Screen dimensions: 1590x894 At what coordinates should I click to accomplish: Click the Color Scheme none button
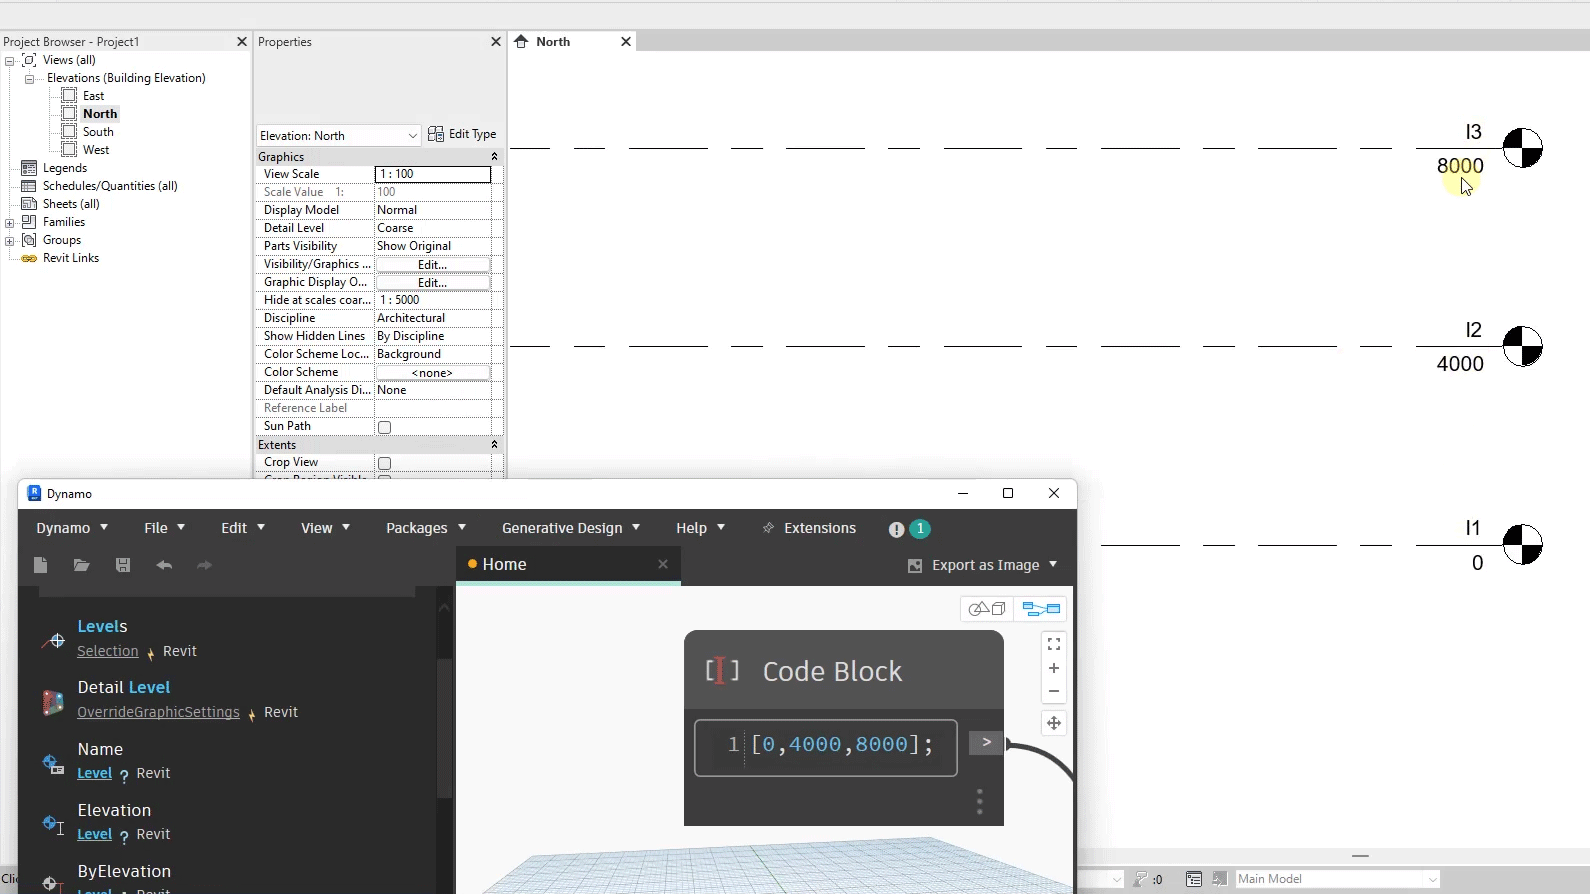[x=433, y=373]
